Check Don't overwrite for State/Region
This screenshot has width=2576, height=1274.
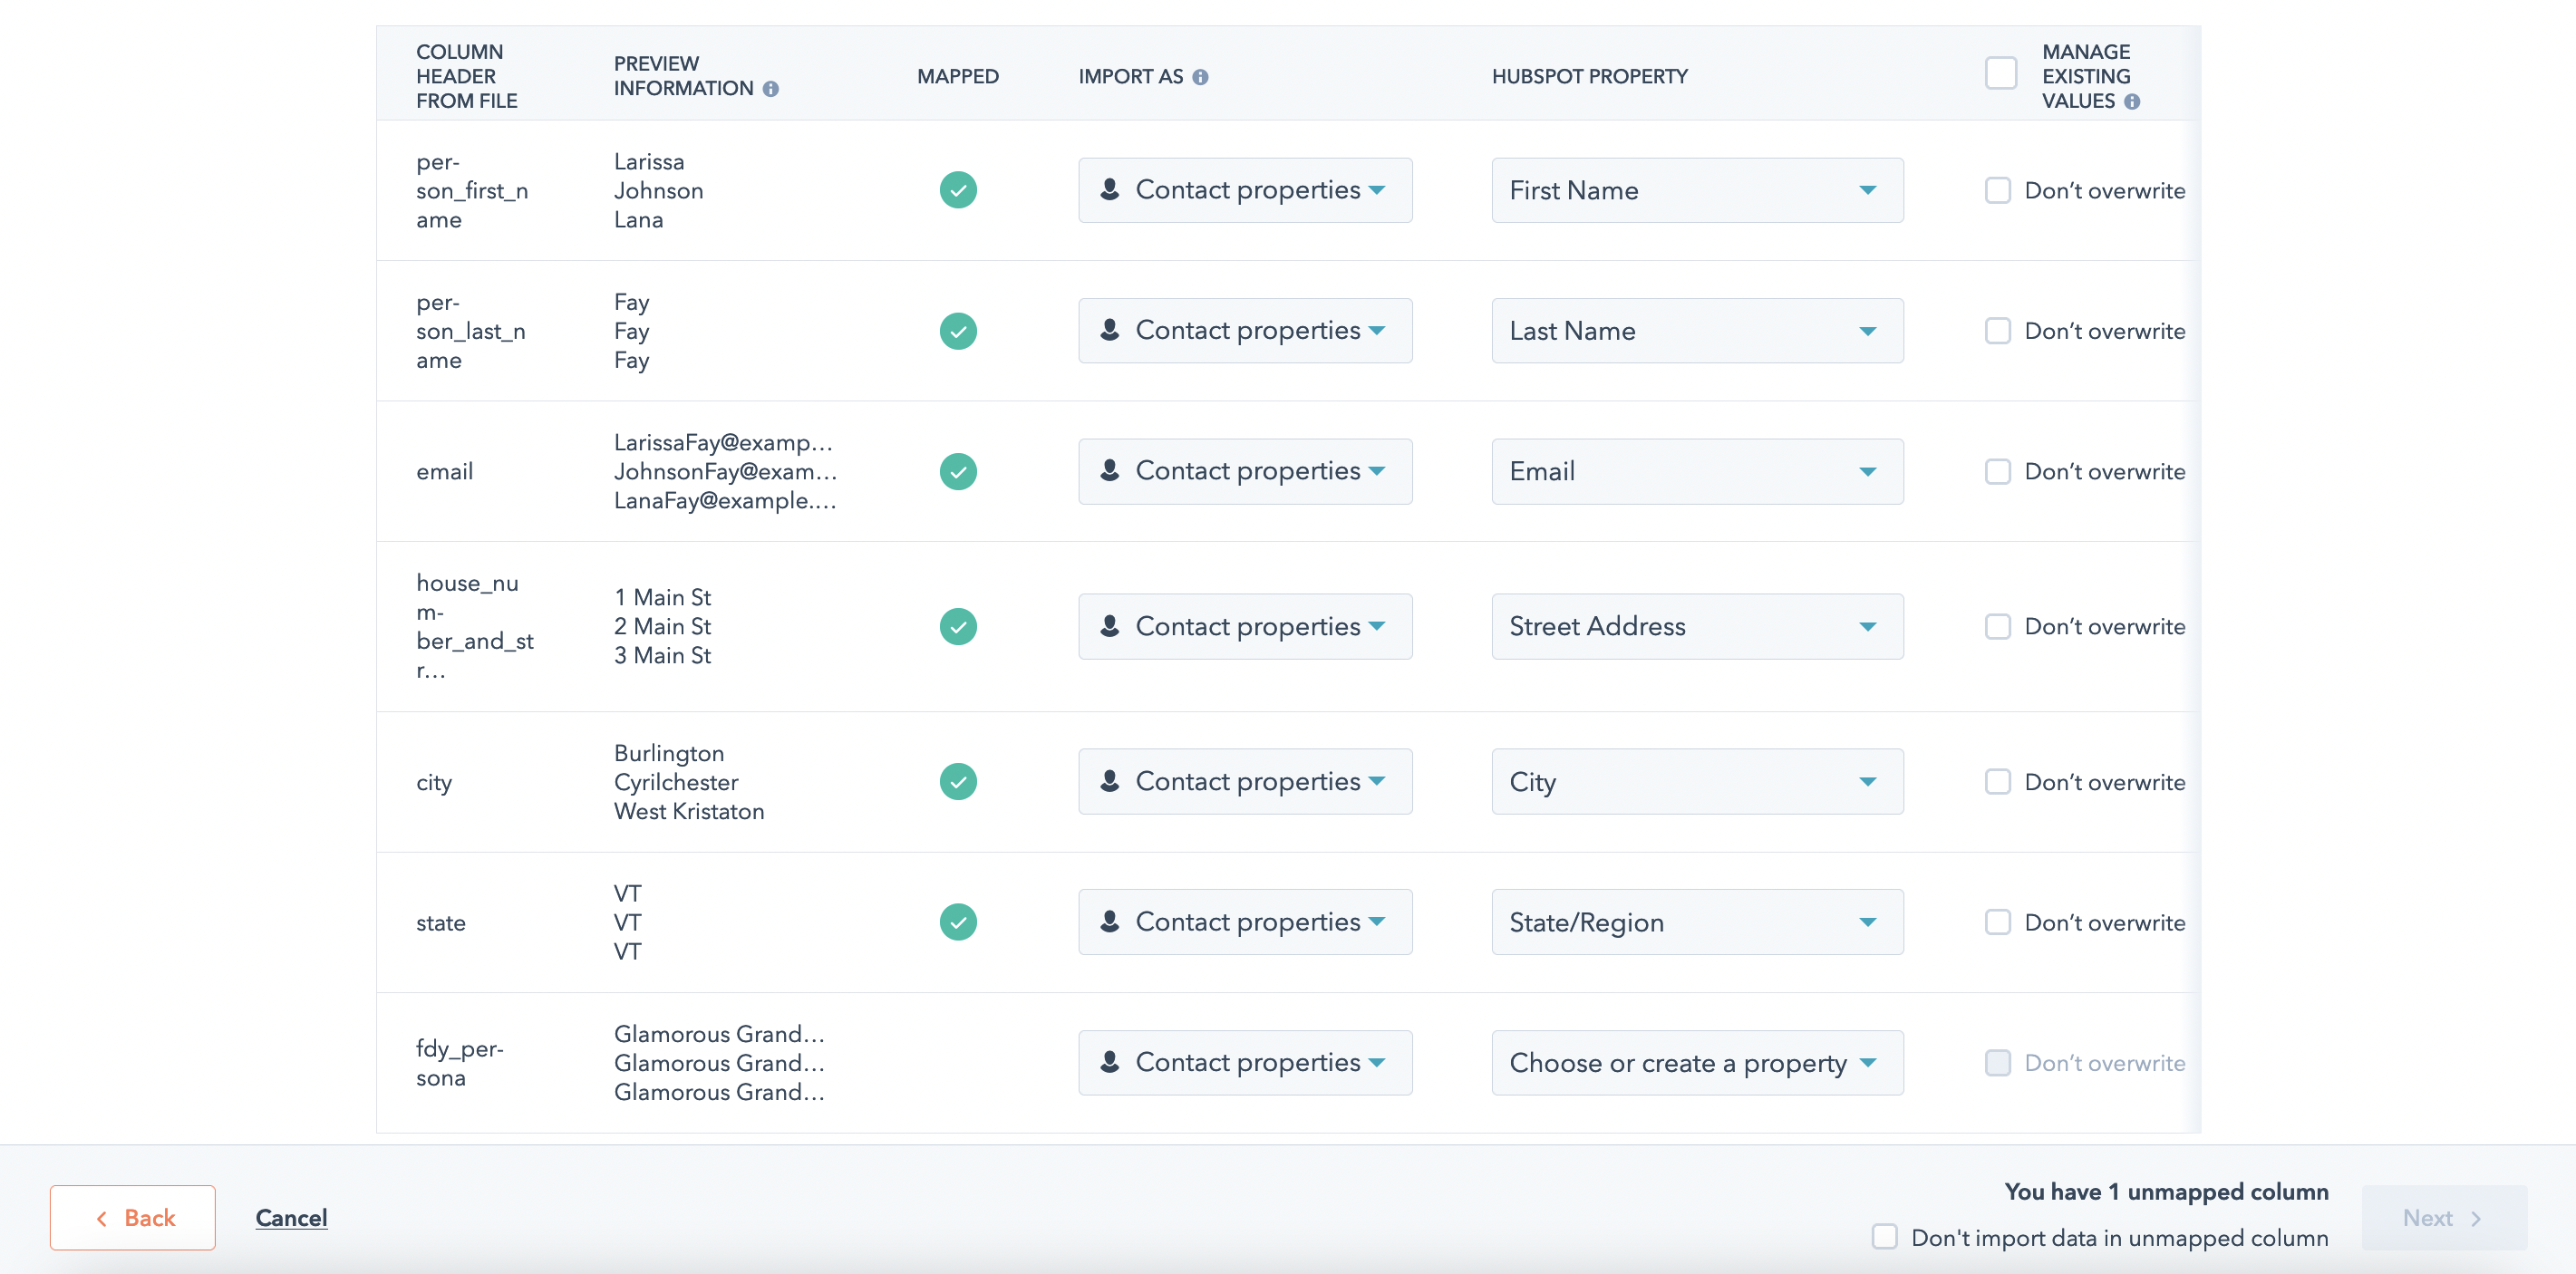(x=1998, y=921)
